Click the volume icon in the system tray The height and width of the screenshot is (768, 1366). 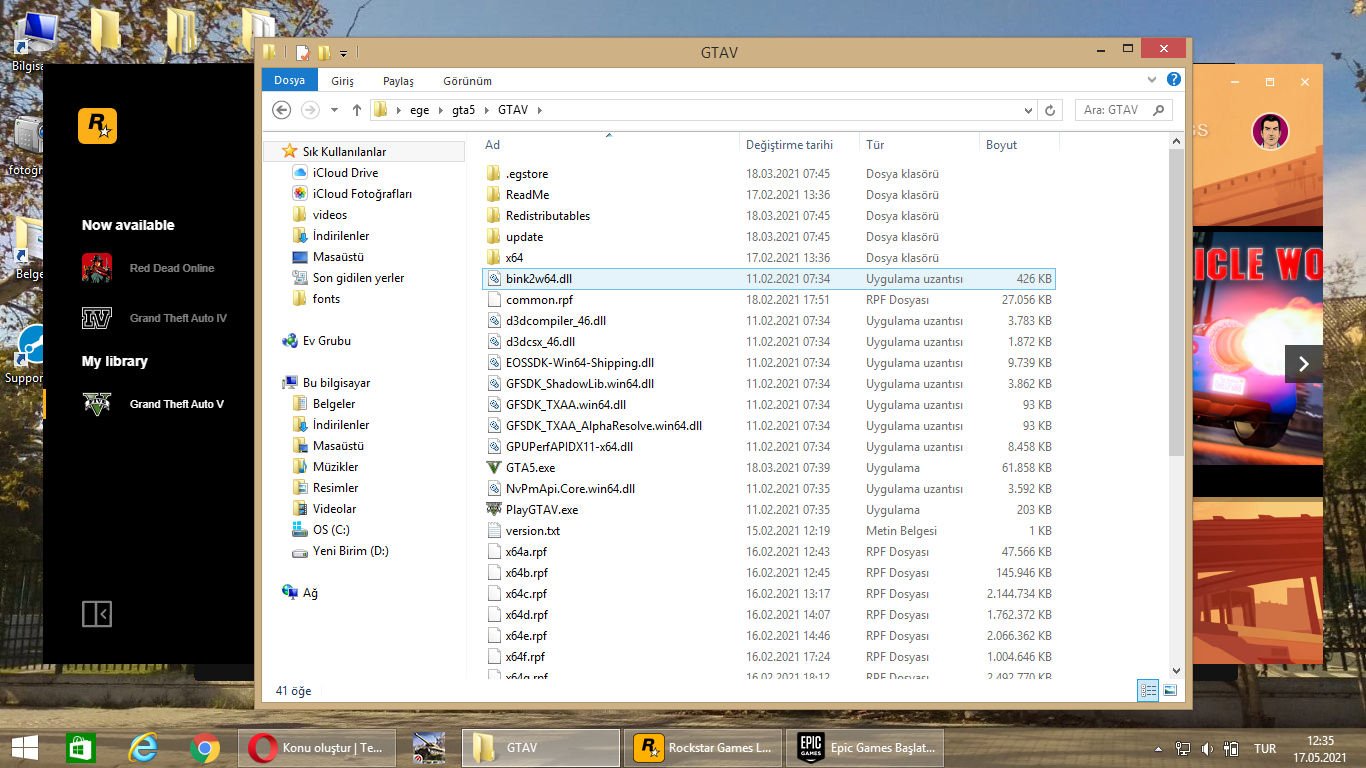point(1207,748)
